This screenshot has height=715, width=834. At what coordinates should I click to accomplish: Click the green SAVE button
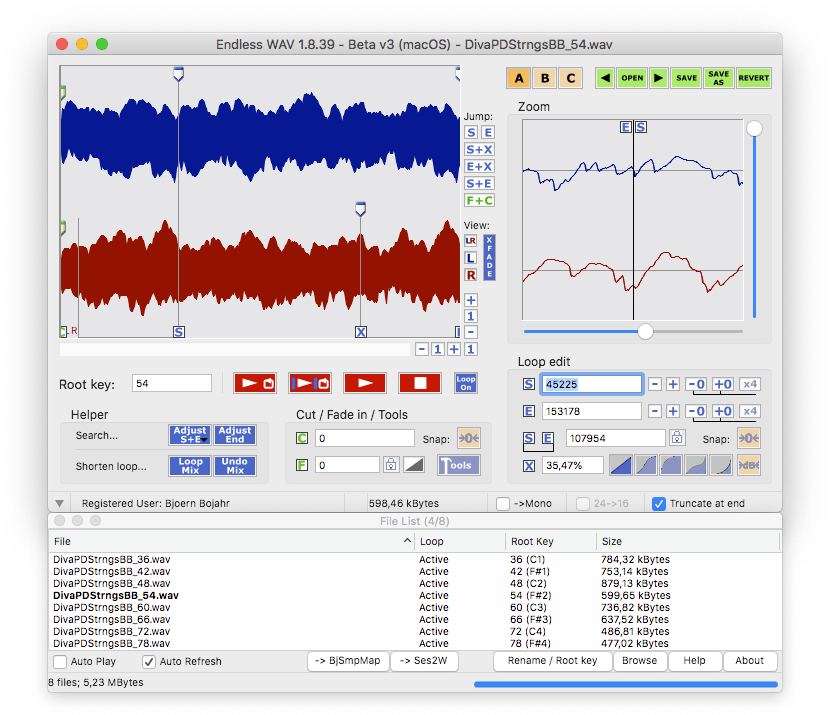coord(686,78)
